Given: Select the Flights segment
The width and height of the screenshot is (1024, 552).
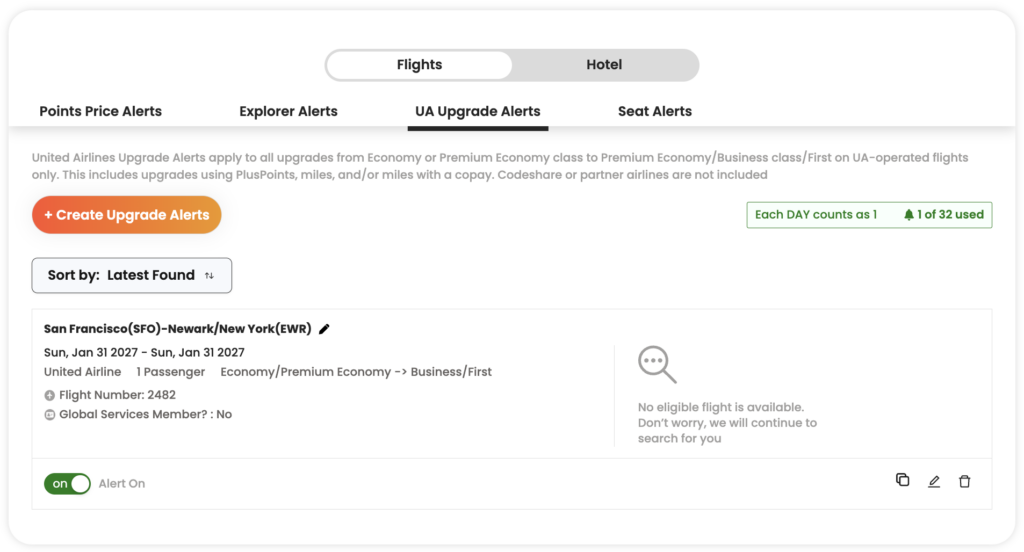Looking at the screenshot, I should (x=419, y=65).
